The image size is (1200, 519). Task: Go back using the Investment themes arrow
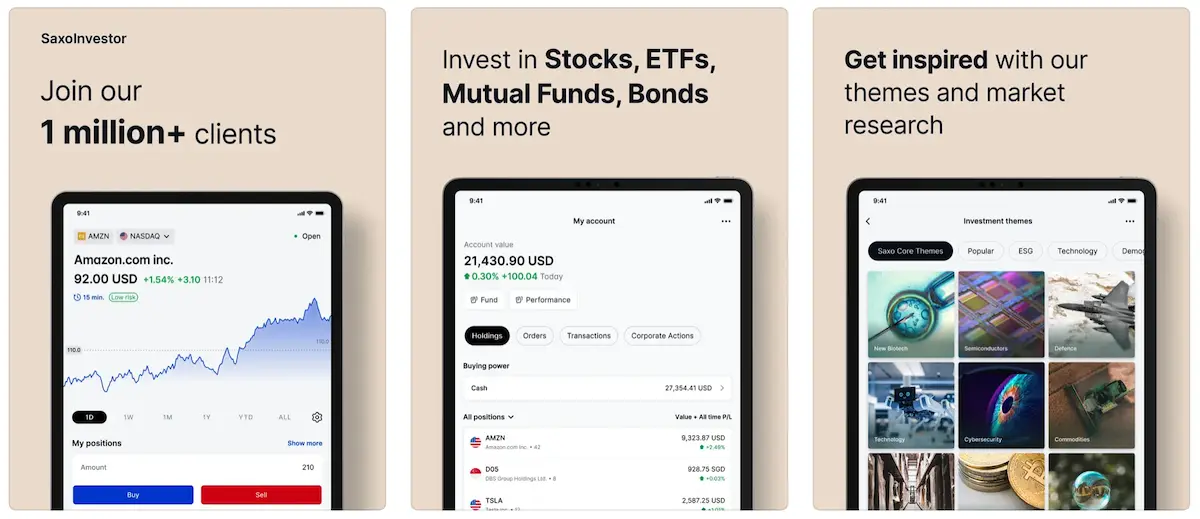click(868, 221)
